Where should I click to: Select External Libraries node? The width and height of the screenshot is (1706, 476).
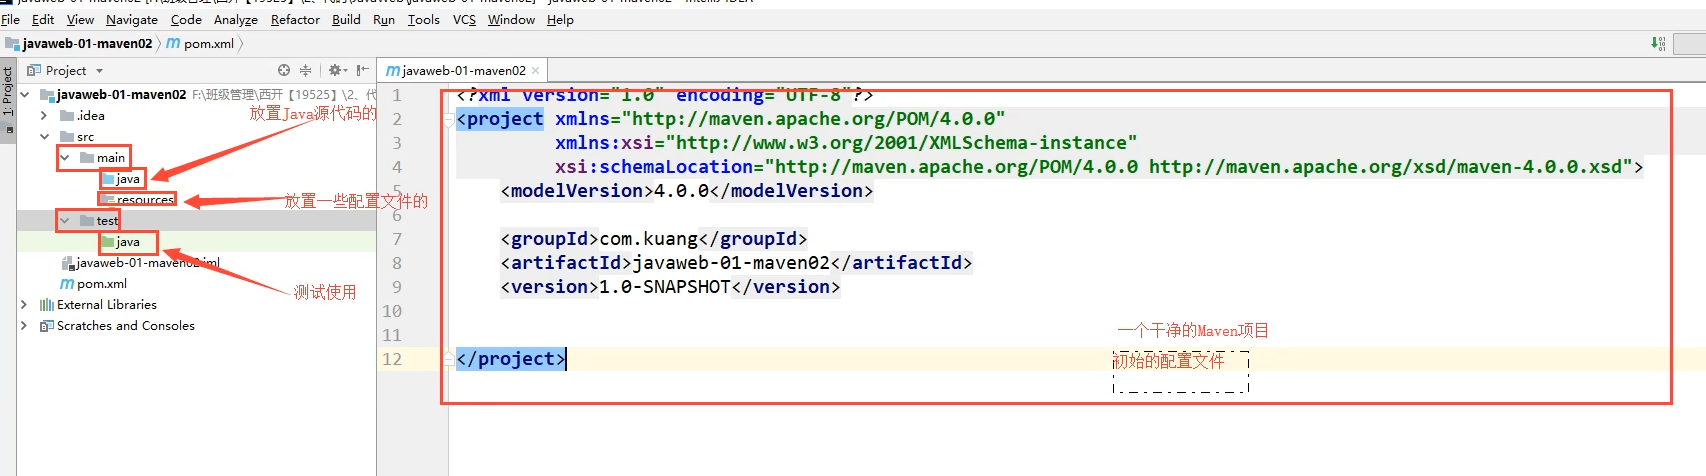coord(106,305)
